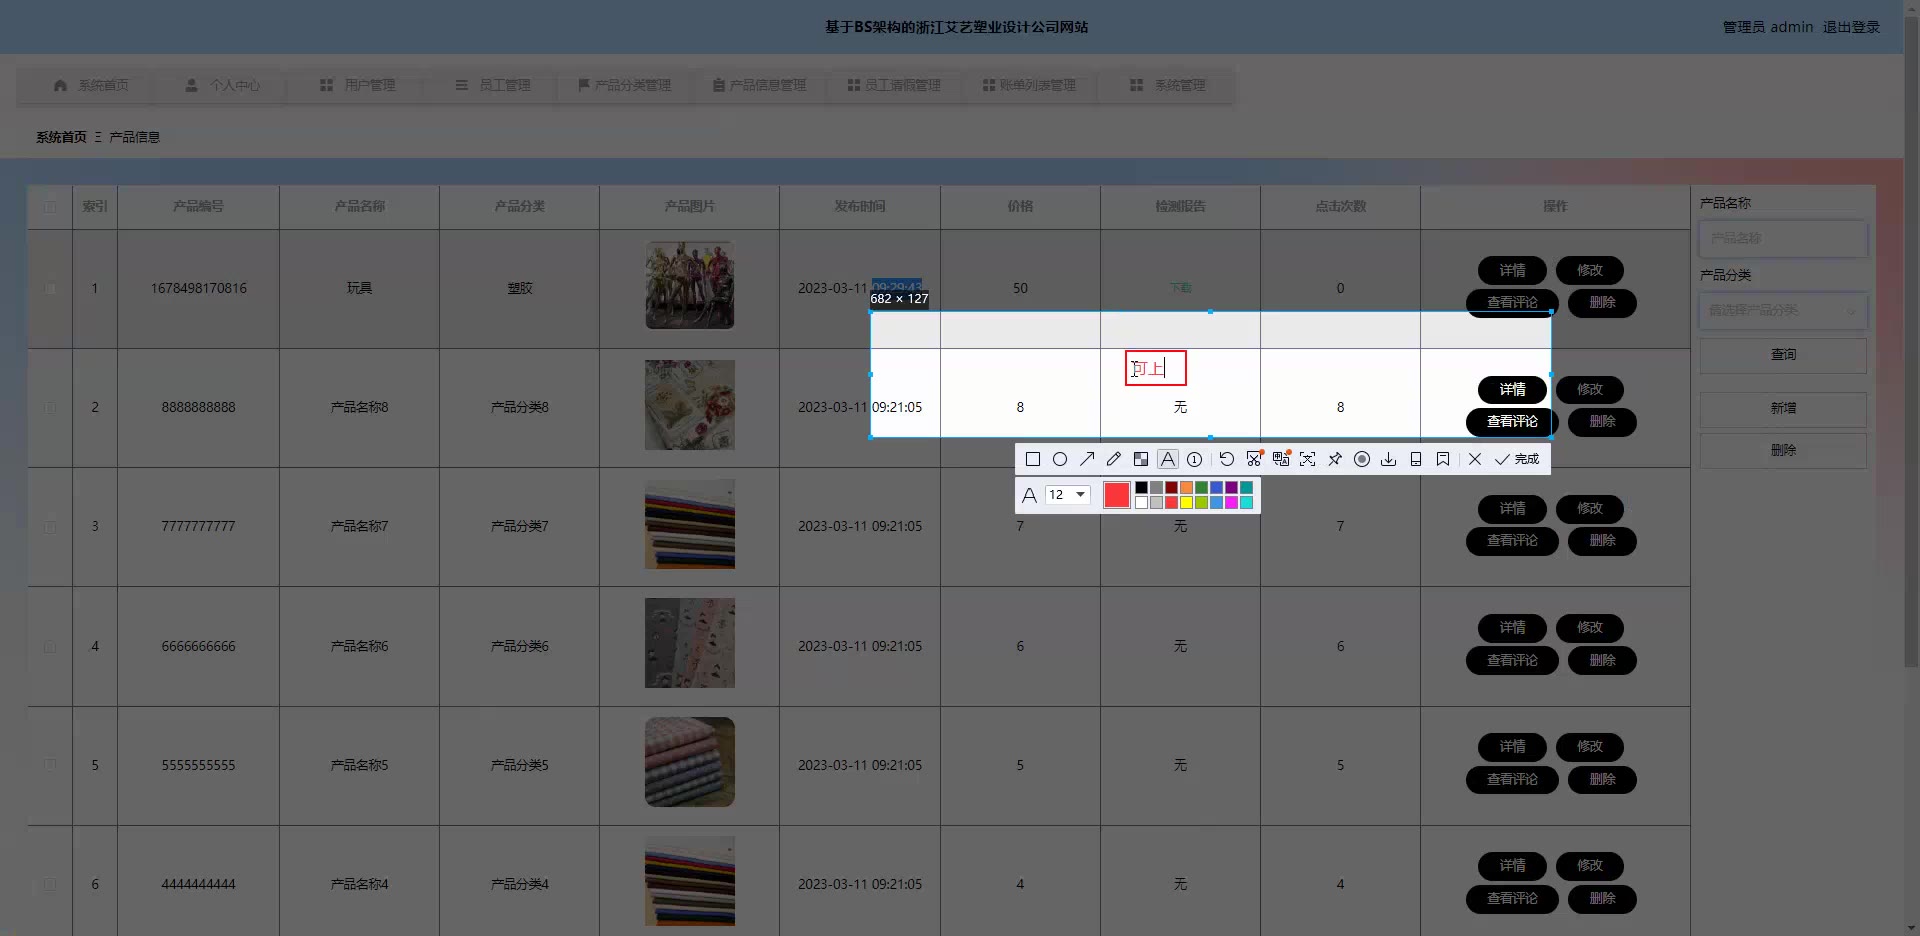Pick the yellow color swatch
This screenshot has width=1920, height=936.
pos(1186,502)
